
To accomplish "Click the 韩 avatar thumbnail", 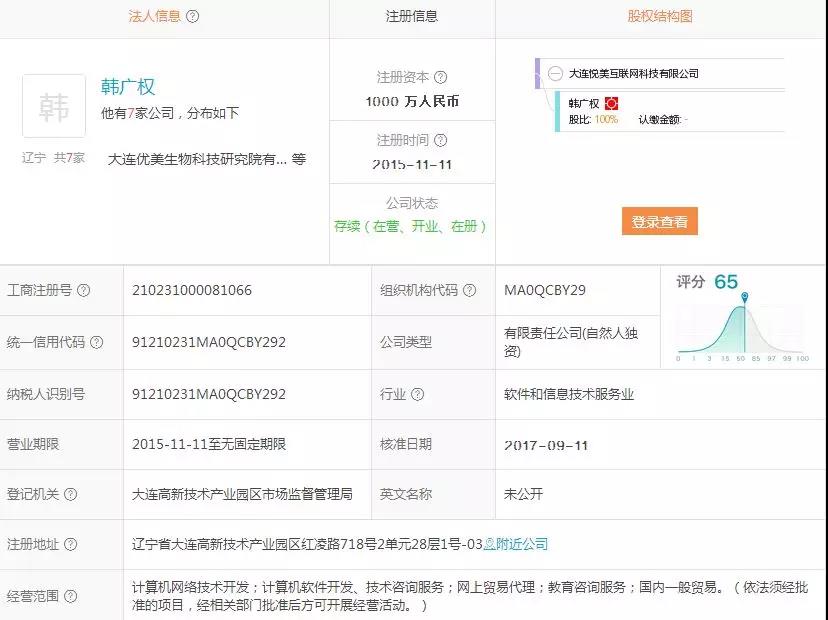I will point(54,106).
